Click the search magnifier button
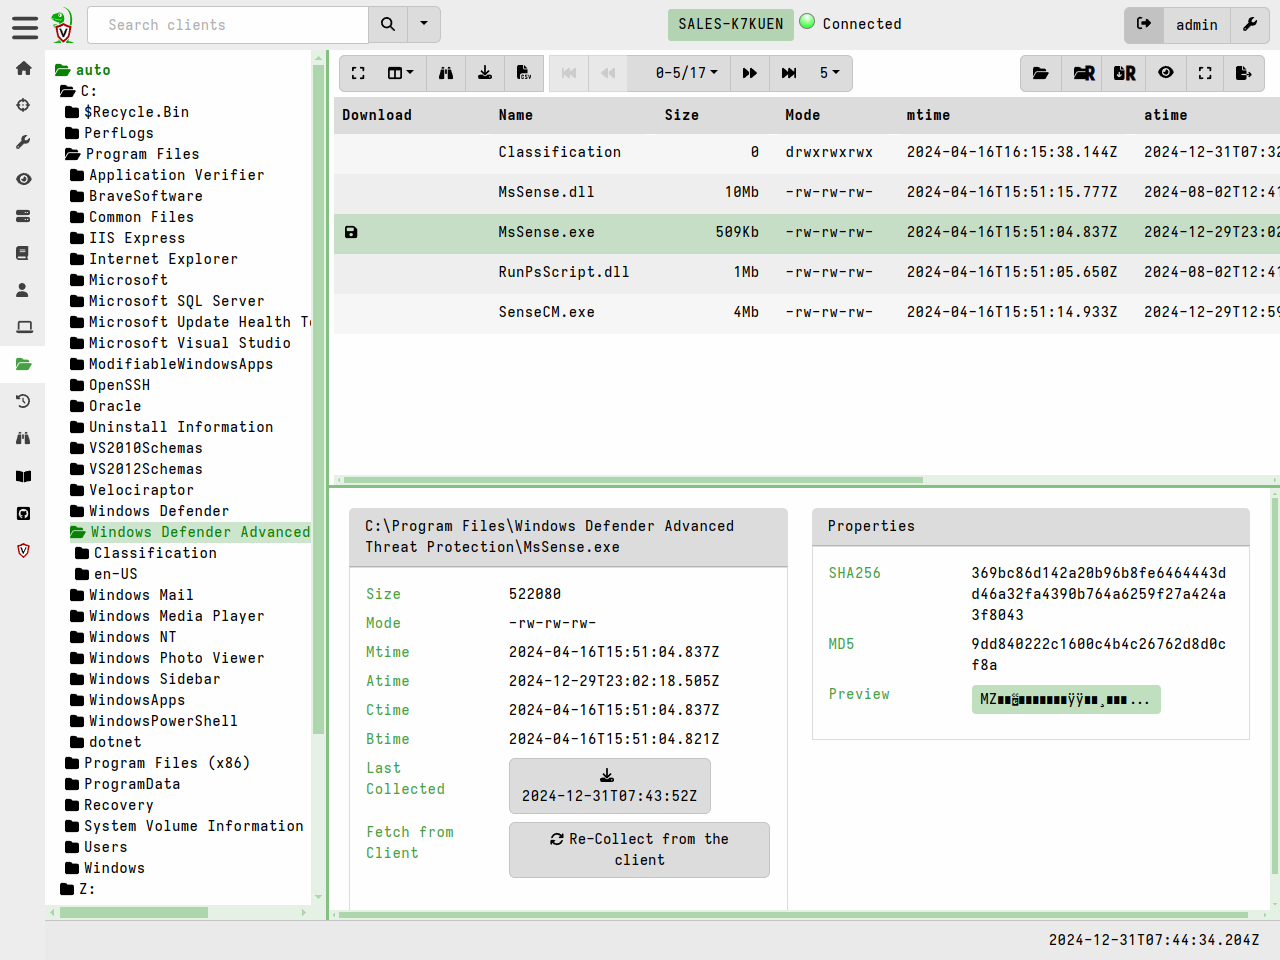1280x960 pixels. point(388,25)
